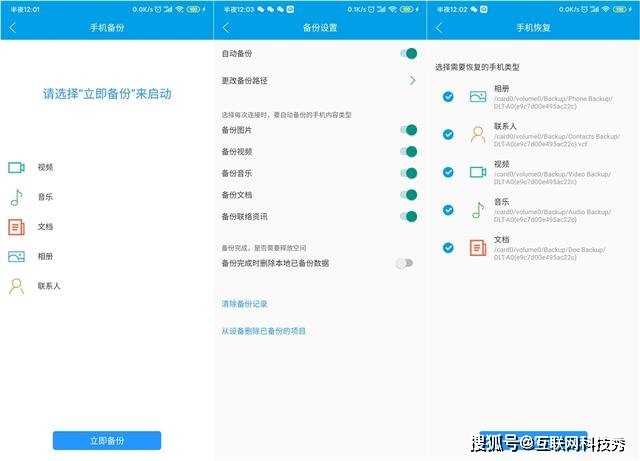Turn off the 自动备份 switch
Viewport: 640px width, 461px height.
click(409, 53)
